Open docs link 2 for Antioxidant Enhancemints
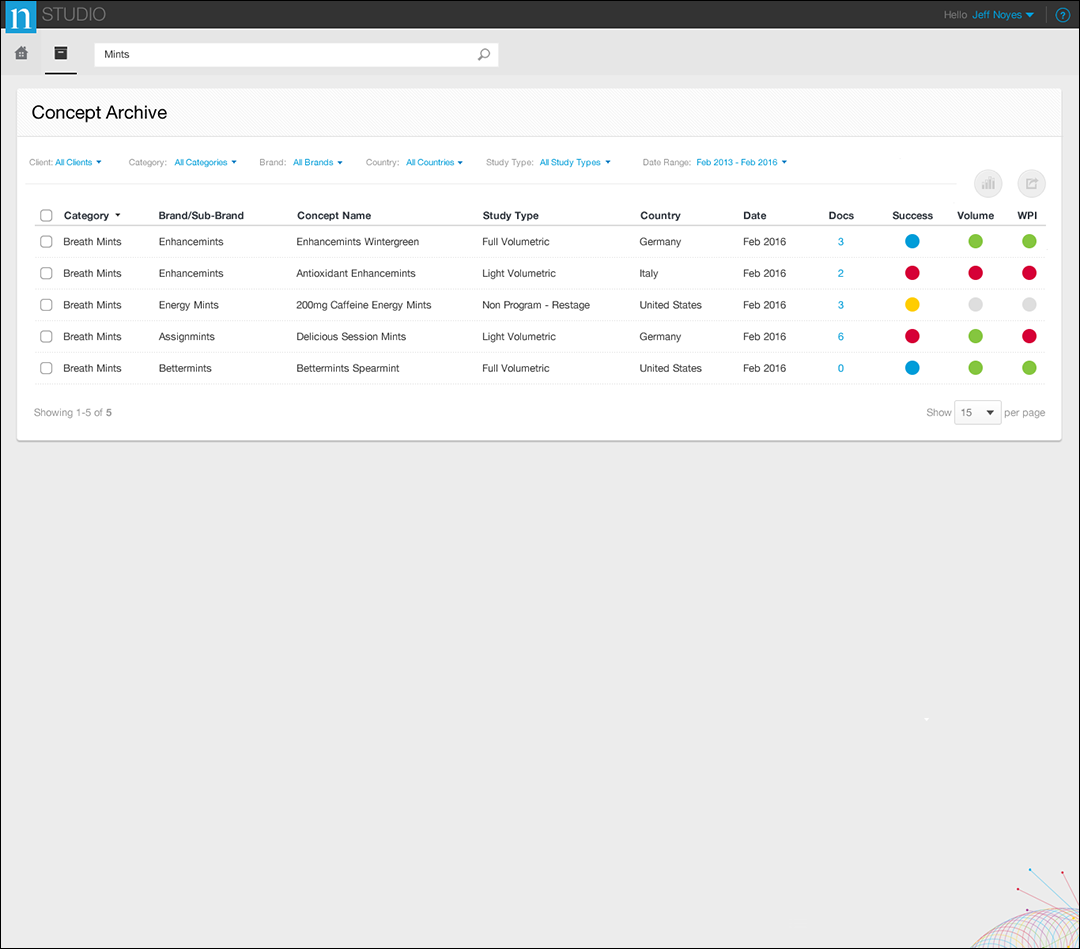The height and width of the screenshot is (949, 1080). coord(840,273)
